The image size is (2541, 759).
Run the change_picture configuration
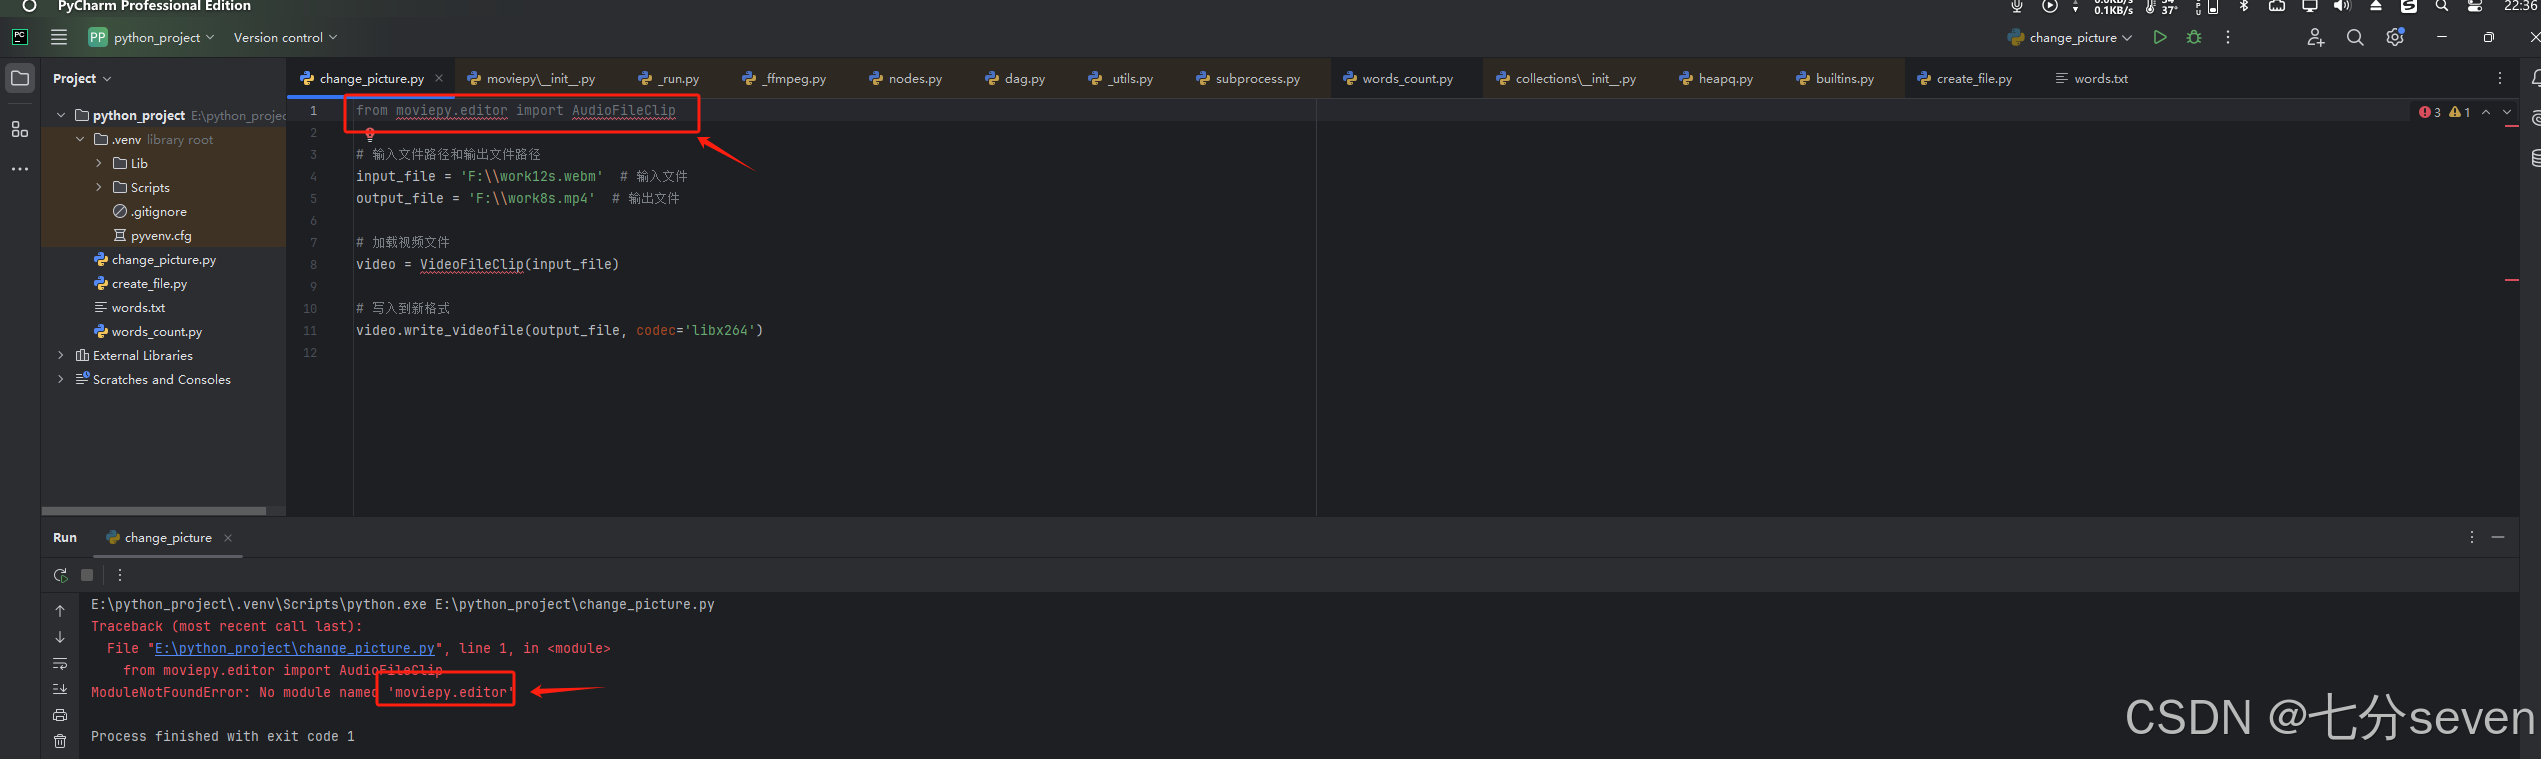pos(2160,37)
